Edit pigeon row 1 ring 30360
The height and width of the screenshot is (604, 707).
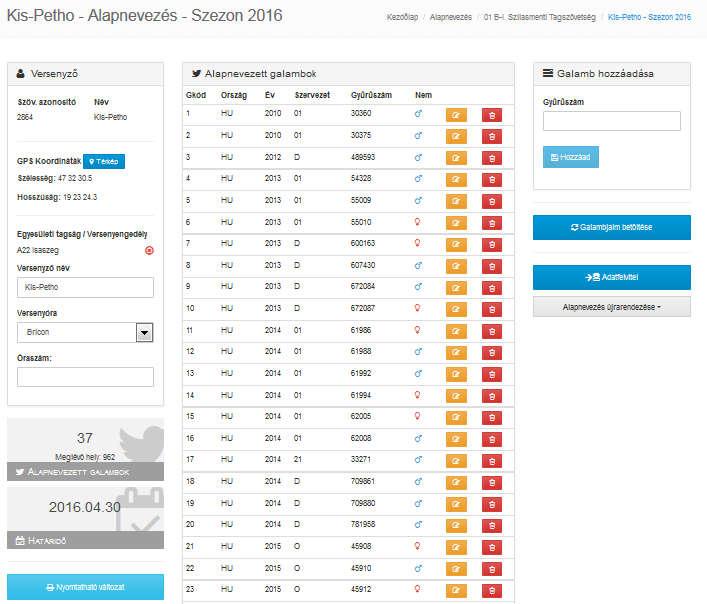click(456, 115)
